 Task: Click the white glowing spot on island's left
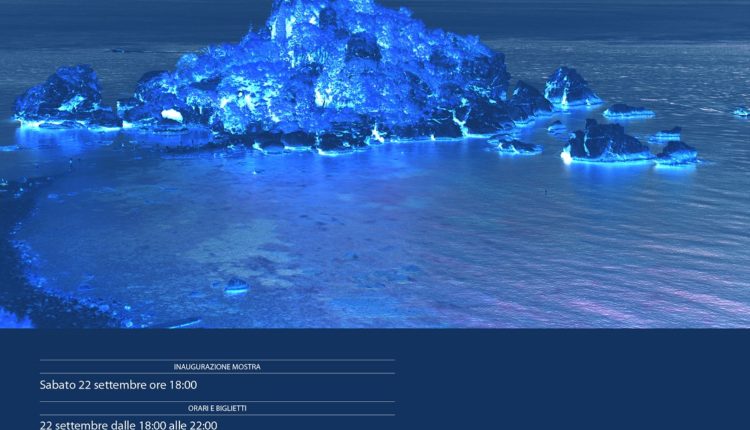pyautogui.click(x=172, y=115)
